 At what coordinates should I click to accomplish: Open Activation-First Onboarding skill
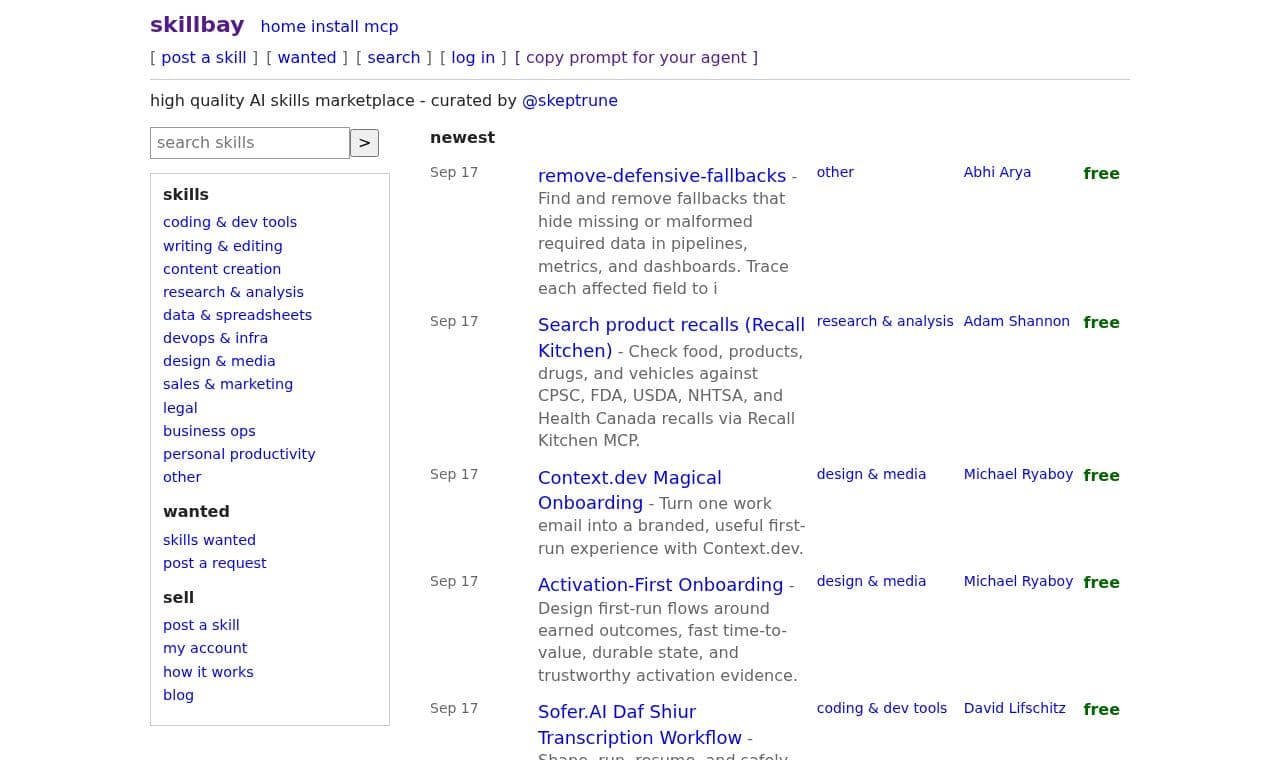tap(660, 585)
